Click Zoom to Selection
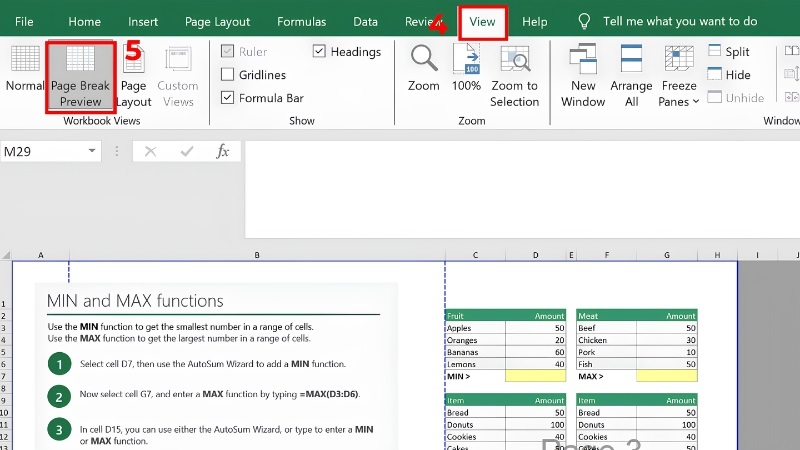This screenshot has width=800, height=450. [514, 77]
